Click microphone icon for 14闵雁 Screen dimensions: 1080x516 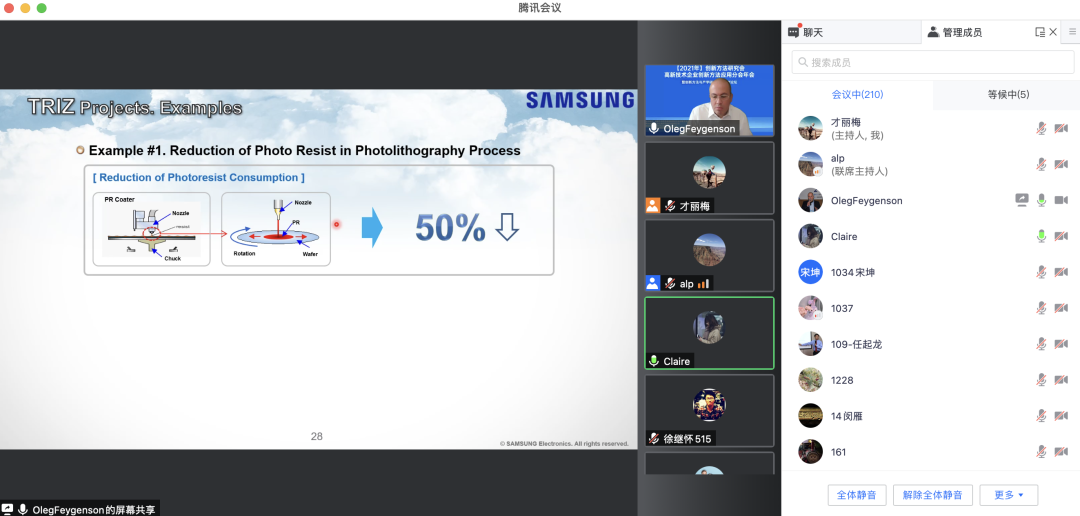(x=1041, y=415)
